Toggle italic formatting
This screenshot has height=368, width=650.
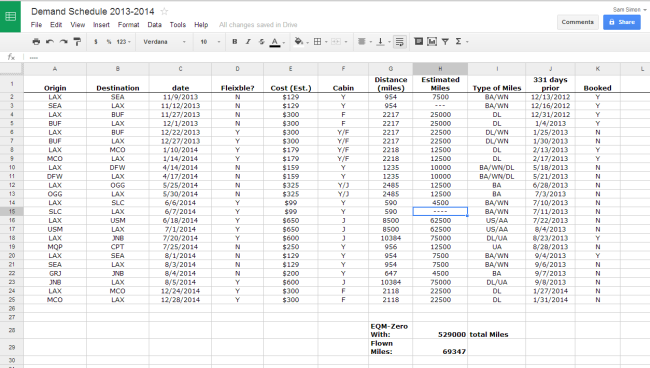(248, 41)
